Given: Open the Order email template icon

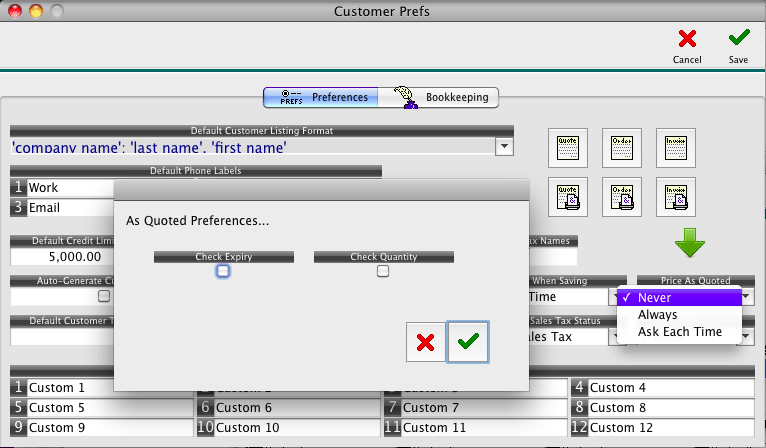Looking at the screenshot, I should click(622, 197).
